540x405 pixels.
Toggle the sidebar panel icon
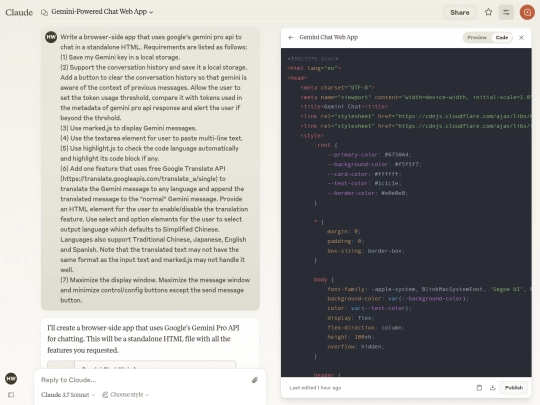pyautogui.click(x=11, y=395)
